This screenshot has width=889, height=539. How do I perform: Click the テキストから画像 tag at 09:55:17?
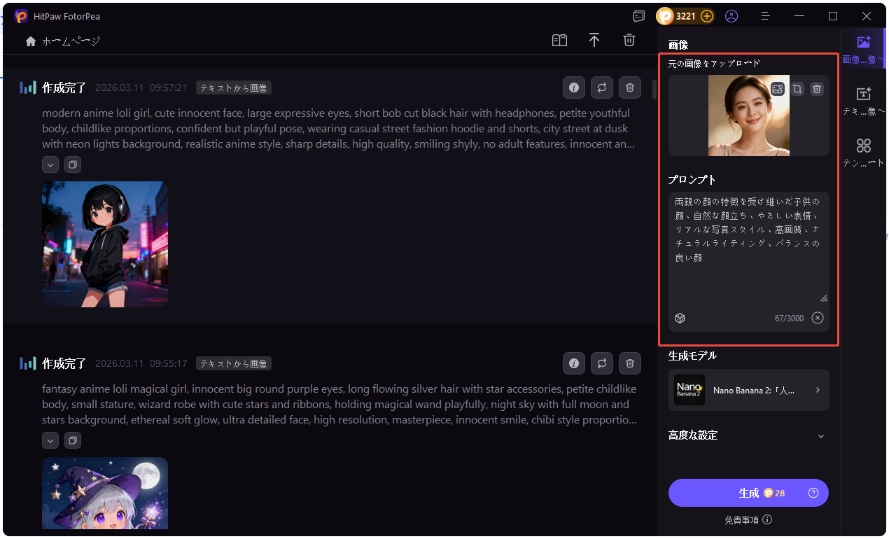tap(234, 363)
